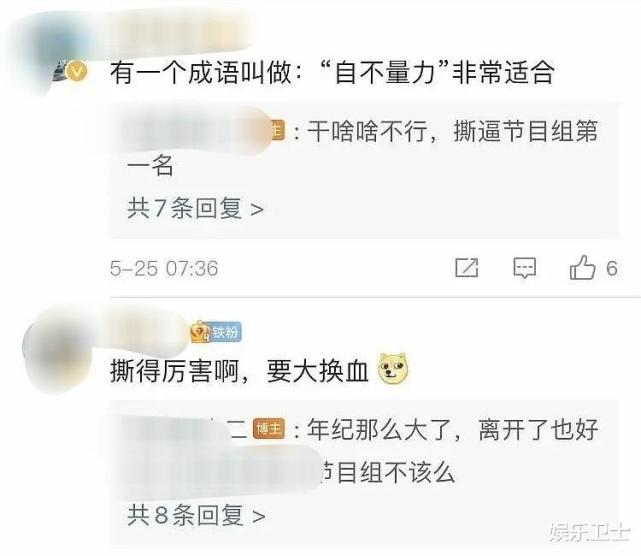Like the comment with thumbs-up icon
641x556 pixels.
582,267
